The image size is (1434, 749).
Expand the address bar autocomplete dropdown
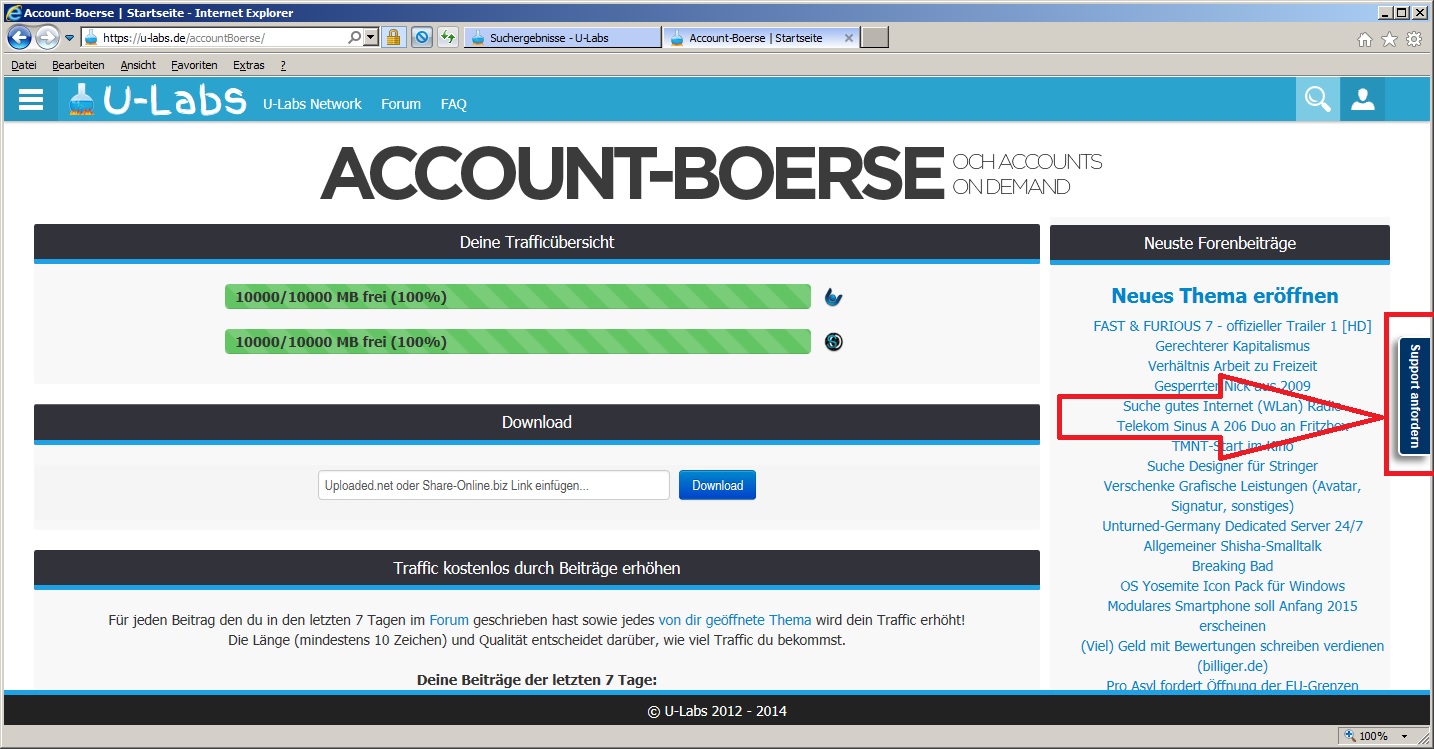(x=371, y=38)
